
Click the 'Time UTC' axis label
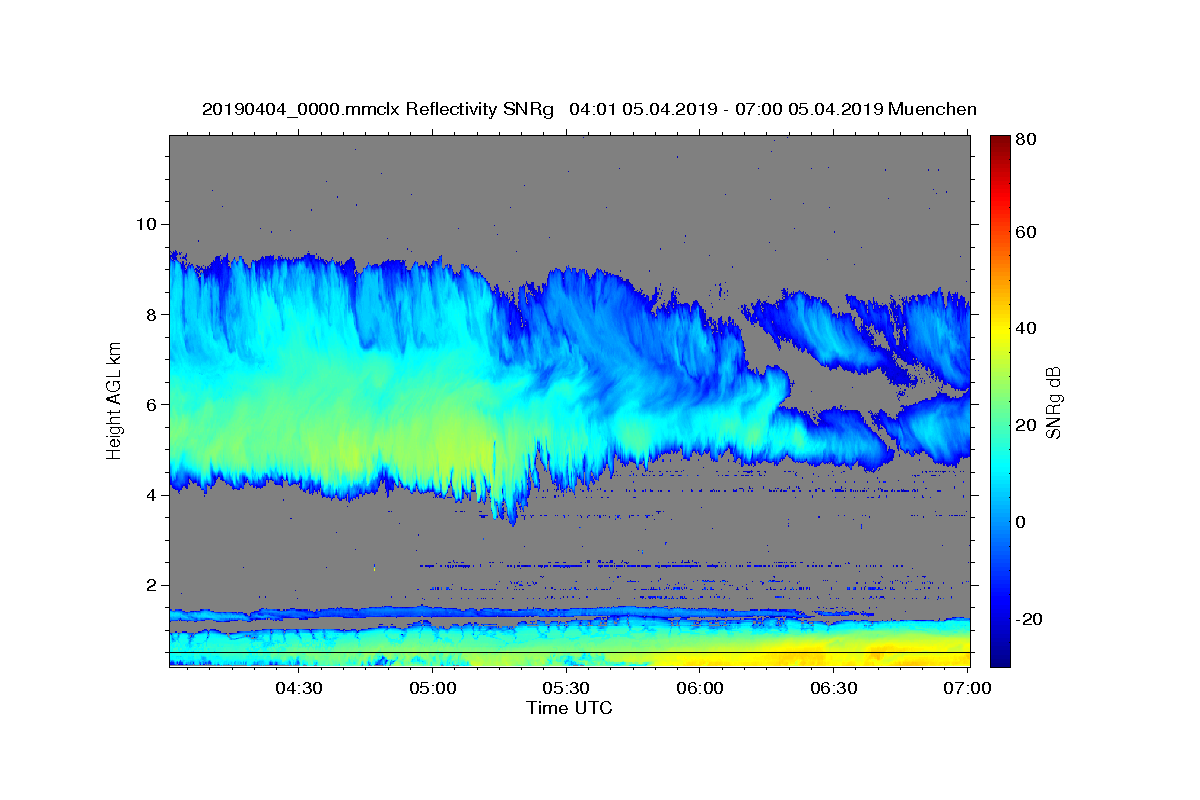tap(569, 708)
